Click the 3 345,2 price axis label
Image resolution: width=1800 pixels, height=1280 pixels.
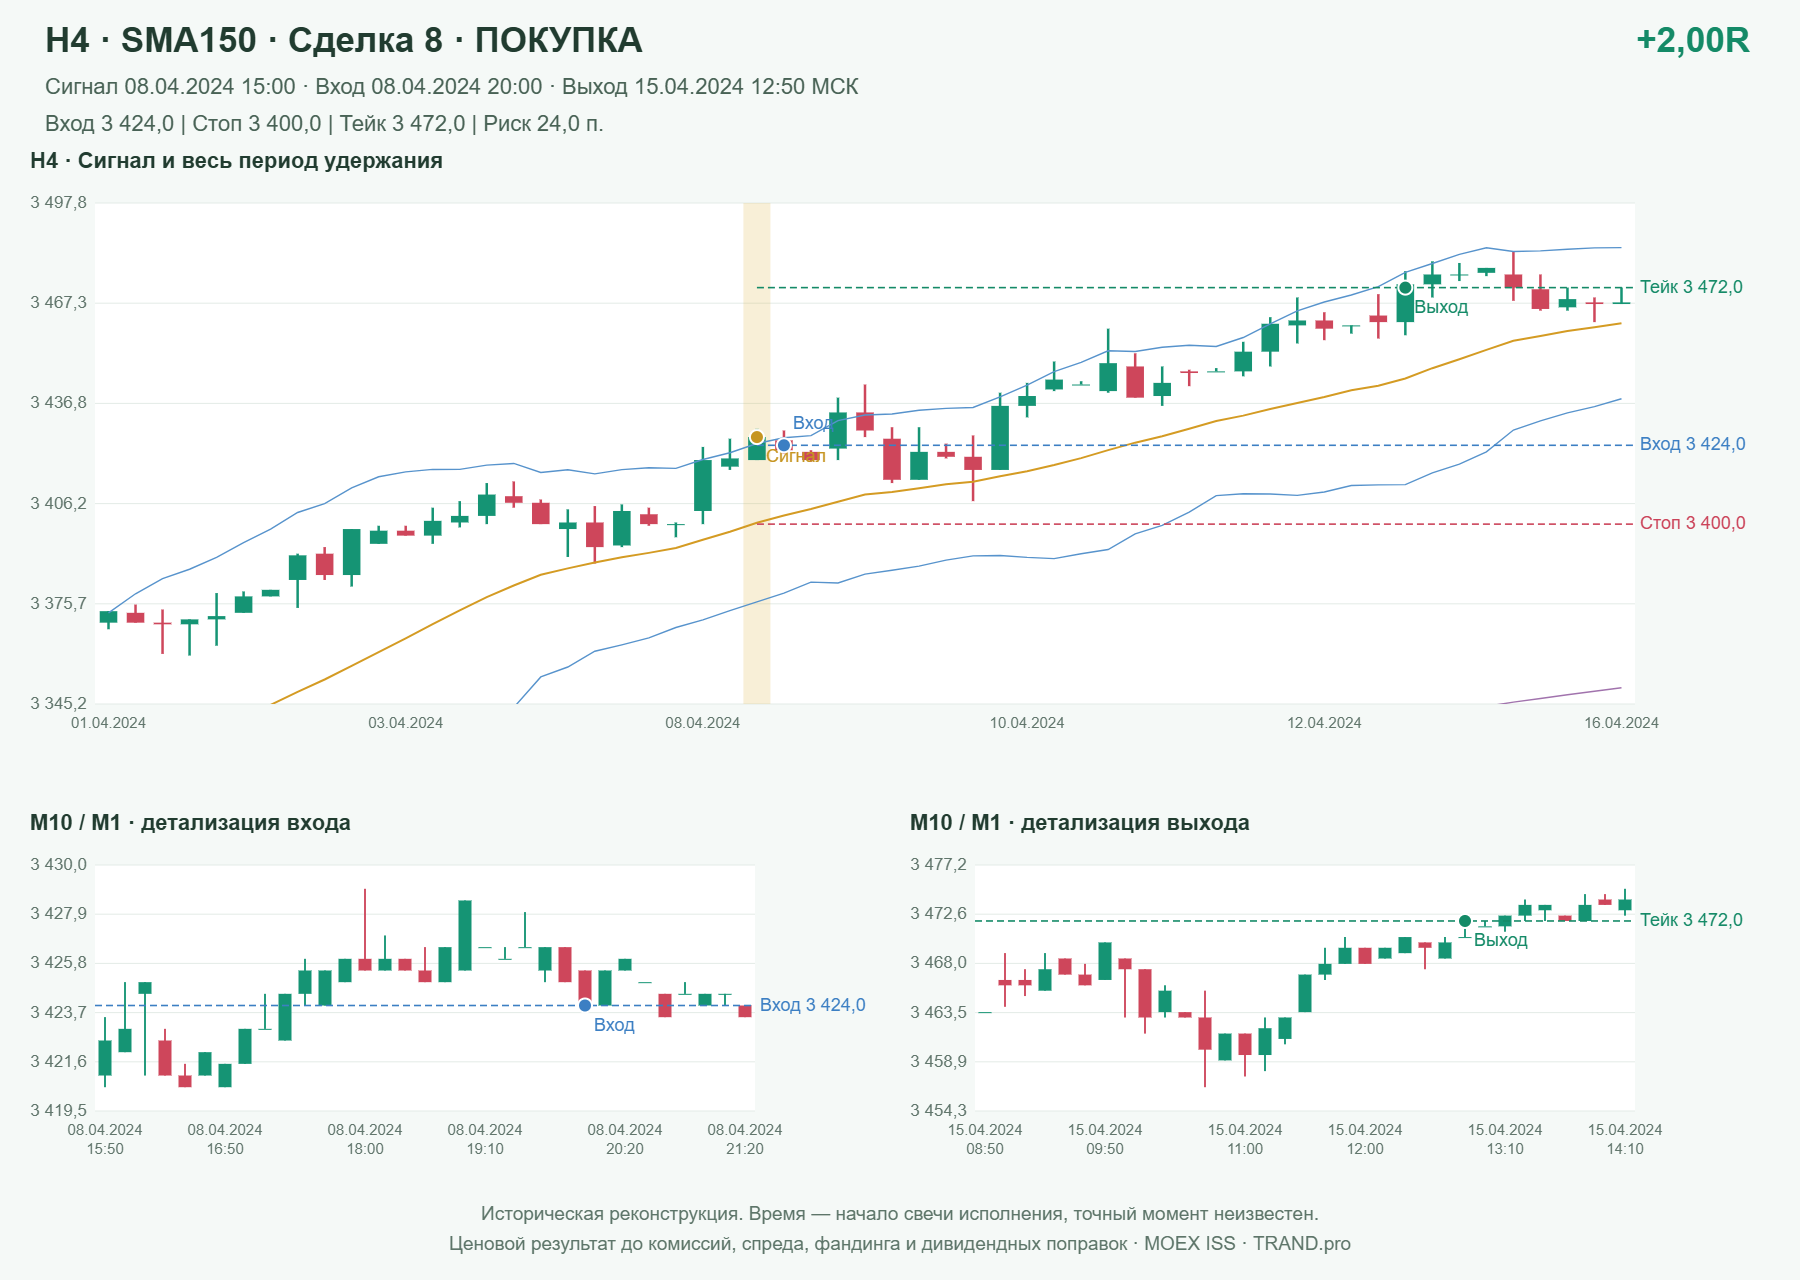tap(58, 704)
